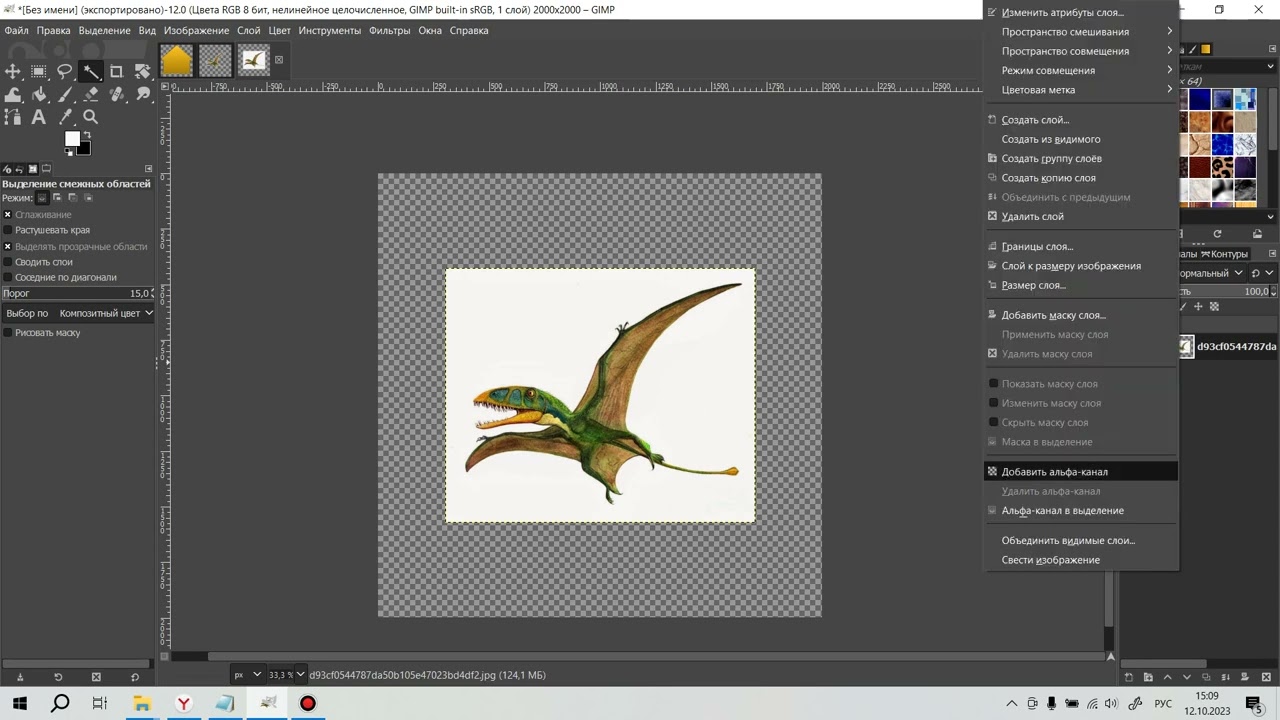Select the Text tool
The height and width of the screenshot is (720, 1280).
pyautogui.click(x=39, y=118)
